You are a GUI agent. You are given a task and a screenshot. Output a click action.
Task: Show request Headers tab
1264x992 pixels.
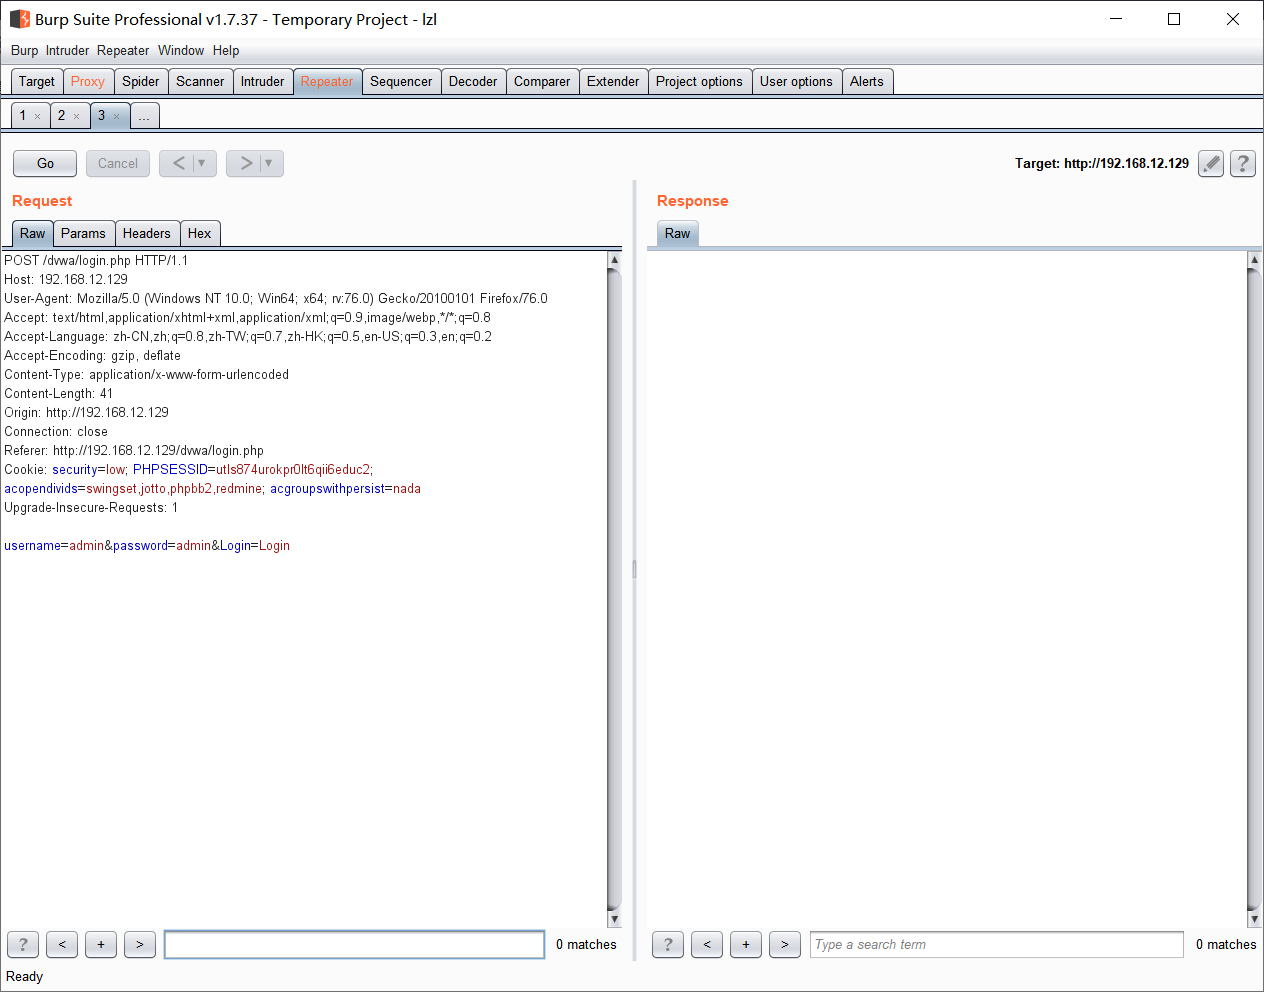147,233
